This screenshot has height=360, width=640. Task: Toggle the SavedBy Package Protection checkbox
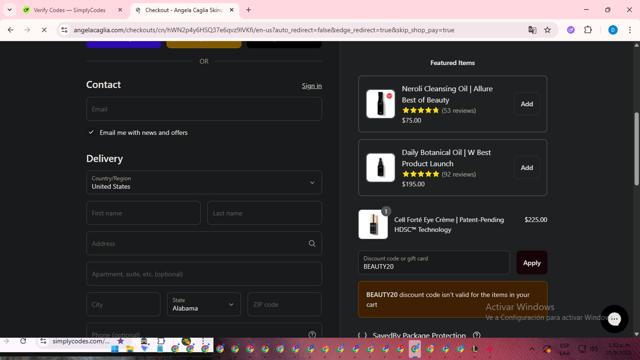point(362,335)
